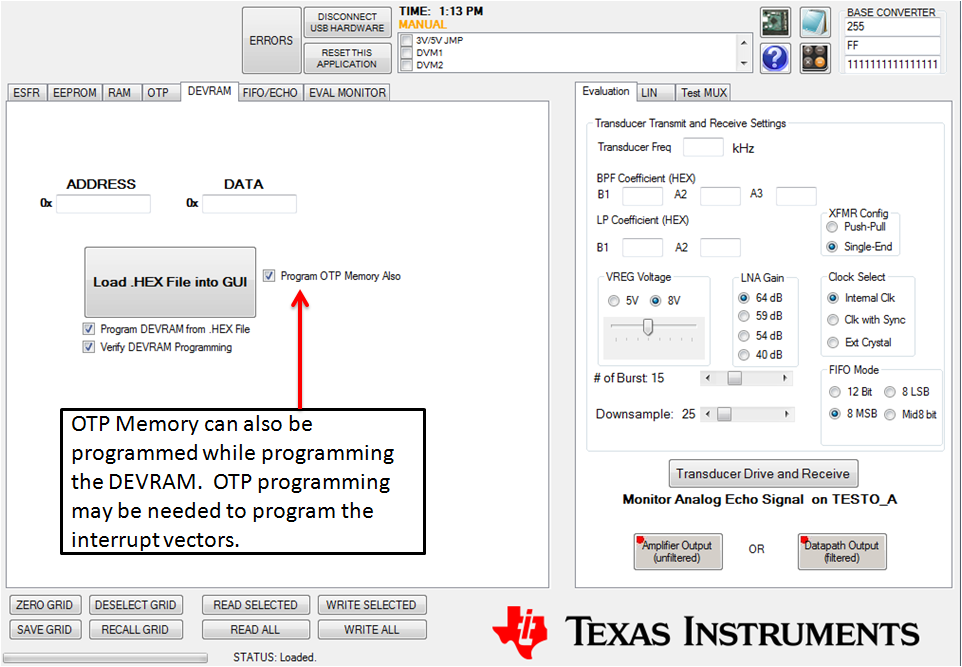Image resolution: width=962 pixels, height=667 pixels.
Task: Select the 5V VREG voltage option
Action: (x=613, y=300)
